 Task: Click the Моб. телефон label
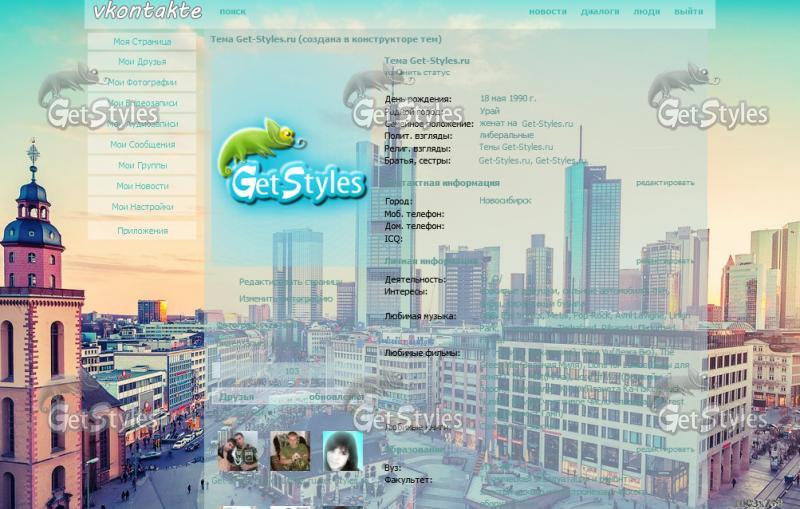click(414, 214)
